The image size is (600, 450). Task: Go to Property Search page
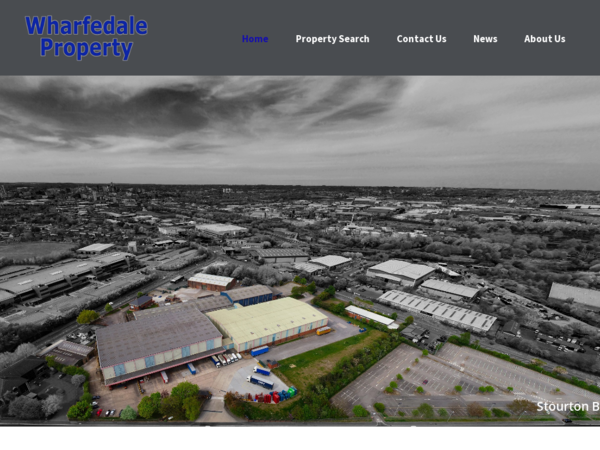click(x=332, y=39)
